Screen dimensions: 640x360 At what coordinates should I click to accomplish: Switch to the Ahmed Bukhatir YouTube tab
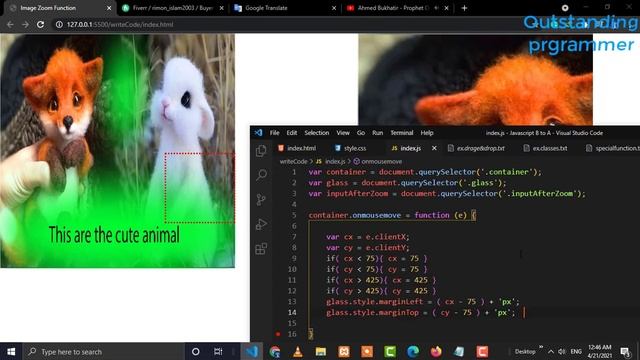coord(398,8)
